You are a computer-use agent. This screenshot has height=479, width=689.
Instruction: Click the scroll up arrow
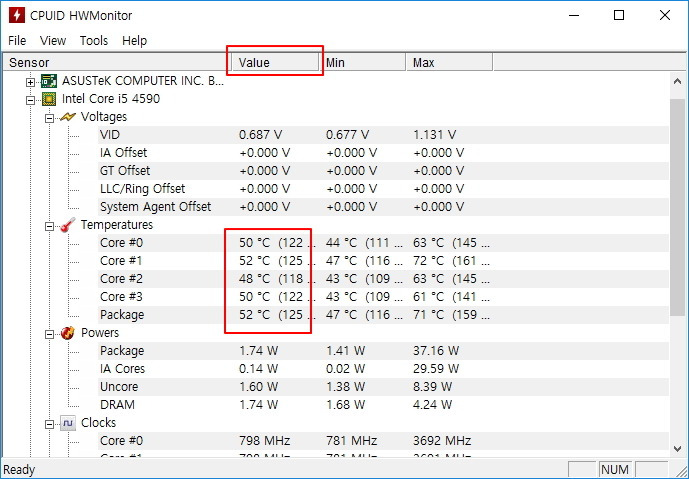[677, 82]
